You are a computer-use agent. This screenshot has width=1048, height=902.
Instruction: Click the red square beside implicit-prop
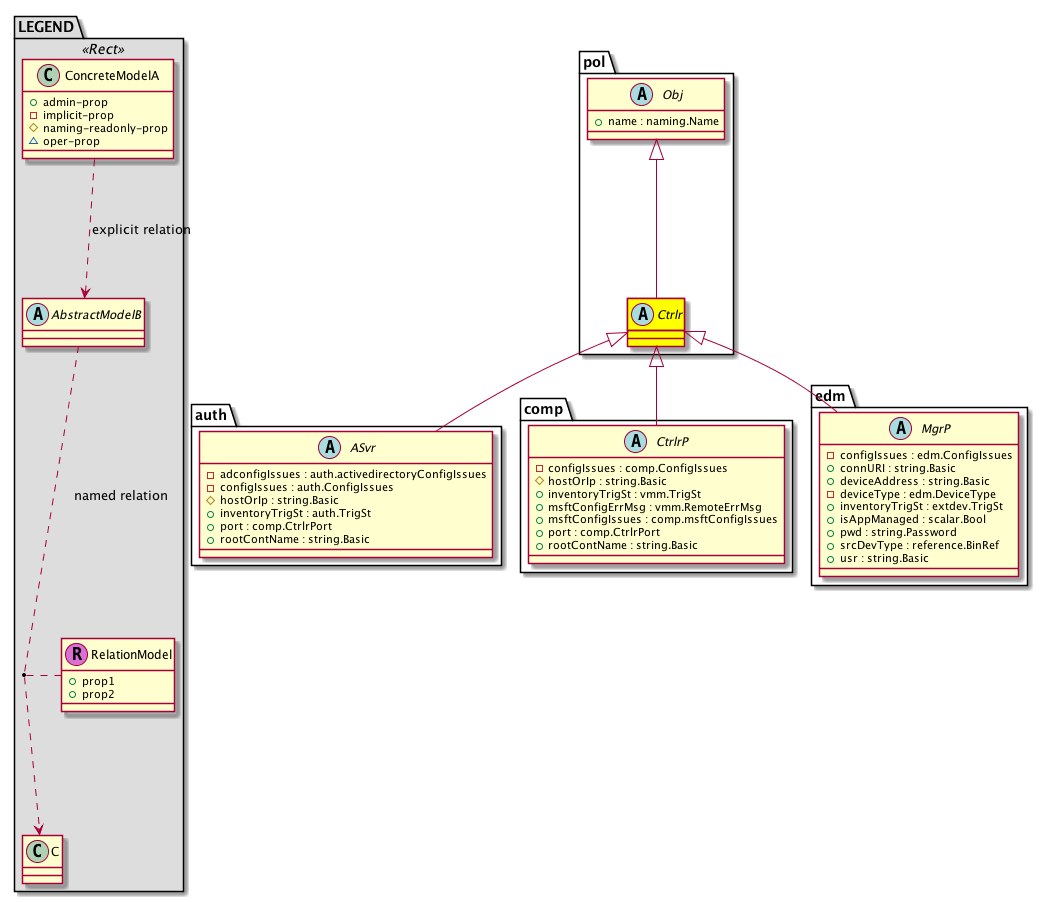click(33, 116)
